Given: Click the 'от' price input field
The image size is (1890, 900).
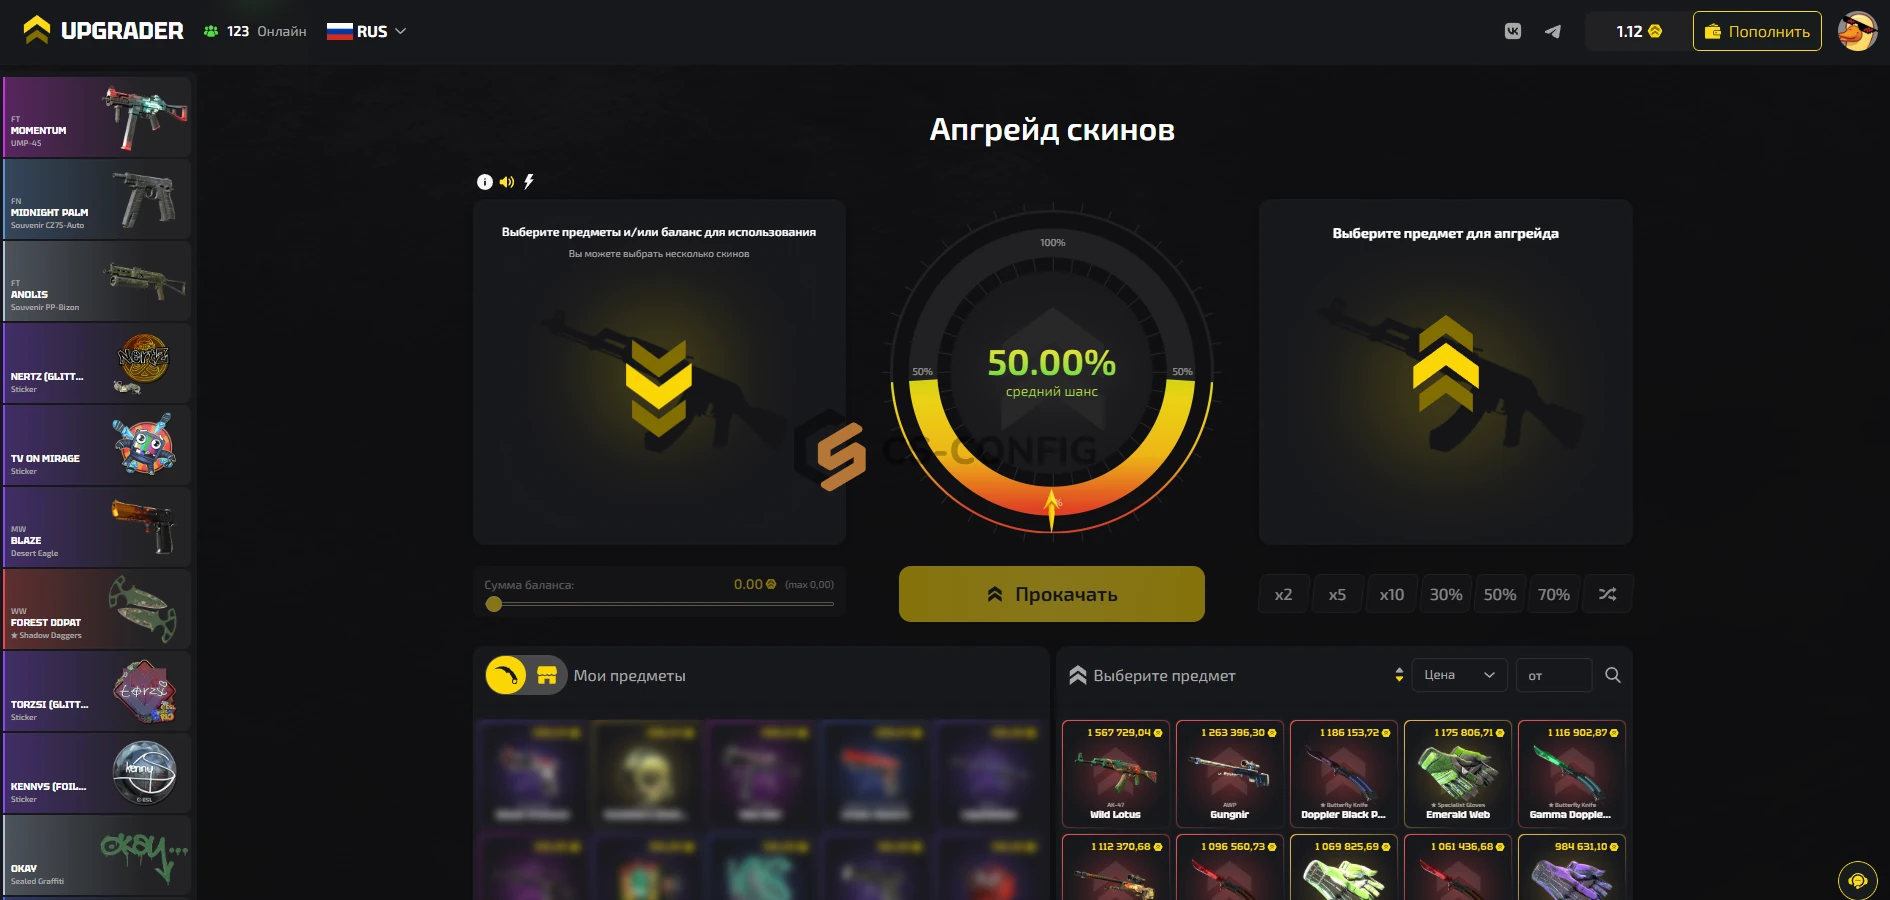Looking at the screenshot, I should (1554, 675).
